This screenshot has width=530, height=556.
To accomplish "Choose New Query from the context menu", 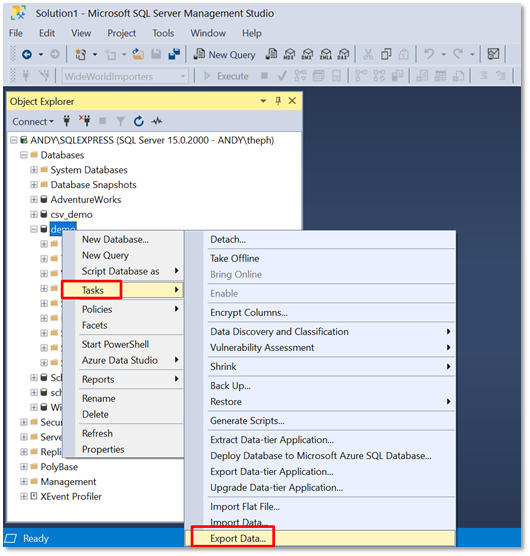I will click(x=123, y=256).
